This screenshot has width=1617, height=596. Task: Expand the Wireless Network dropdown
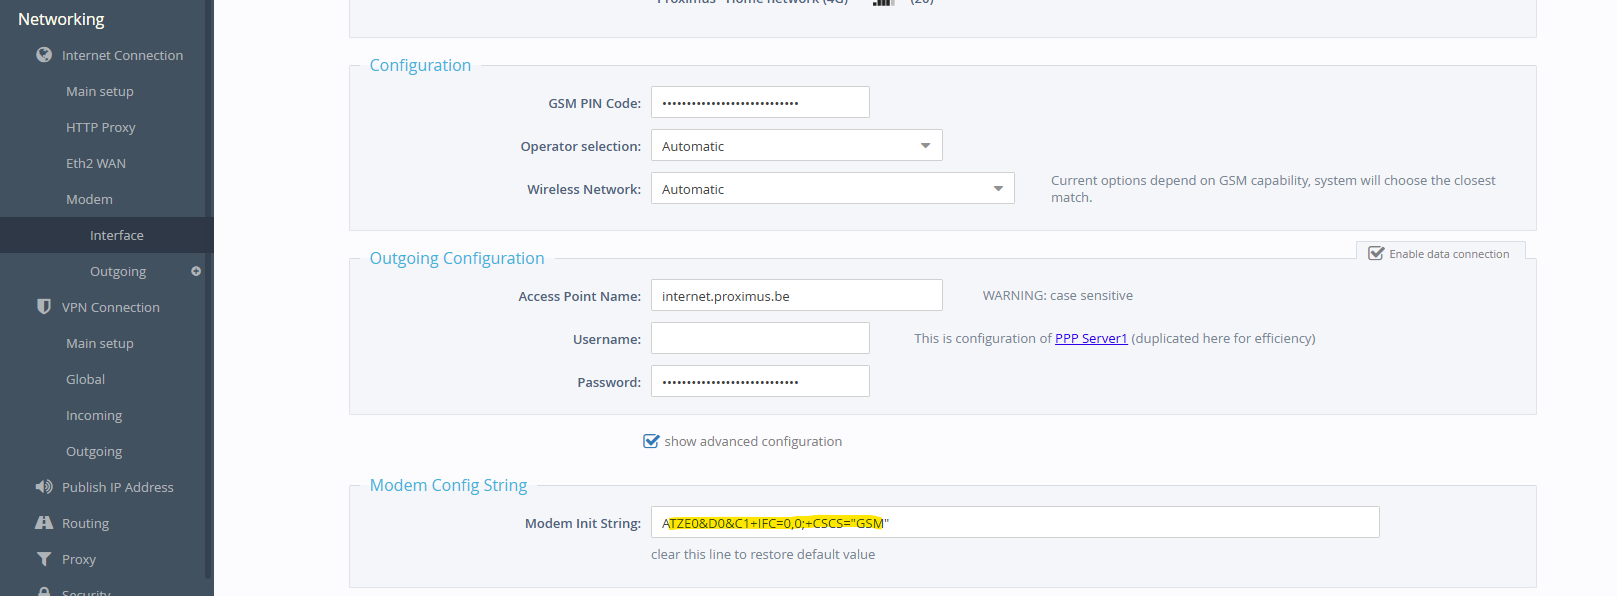click(x=832, y=189)
